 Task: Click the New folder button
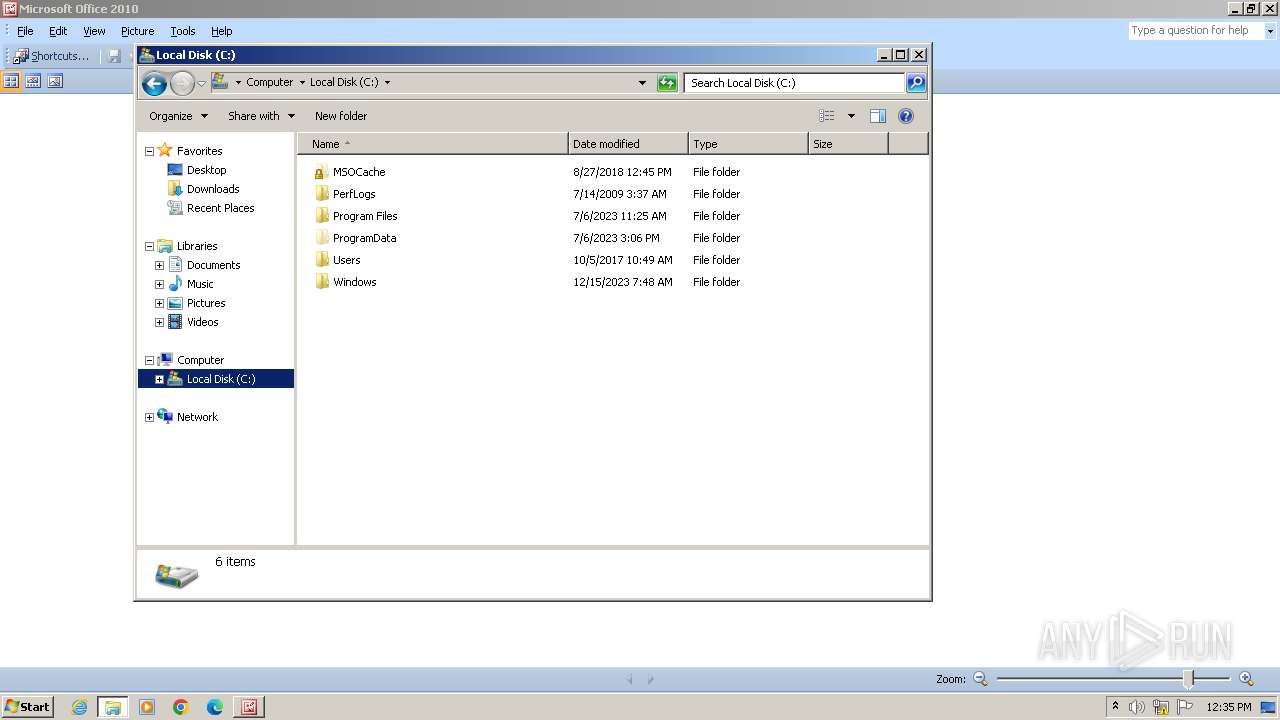point(341,116)
